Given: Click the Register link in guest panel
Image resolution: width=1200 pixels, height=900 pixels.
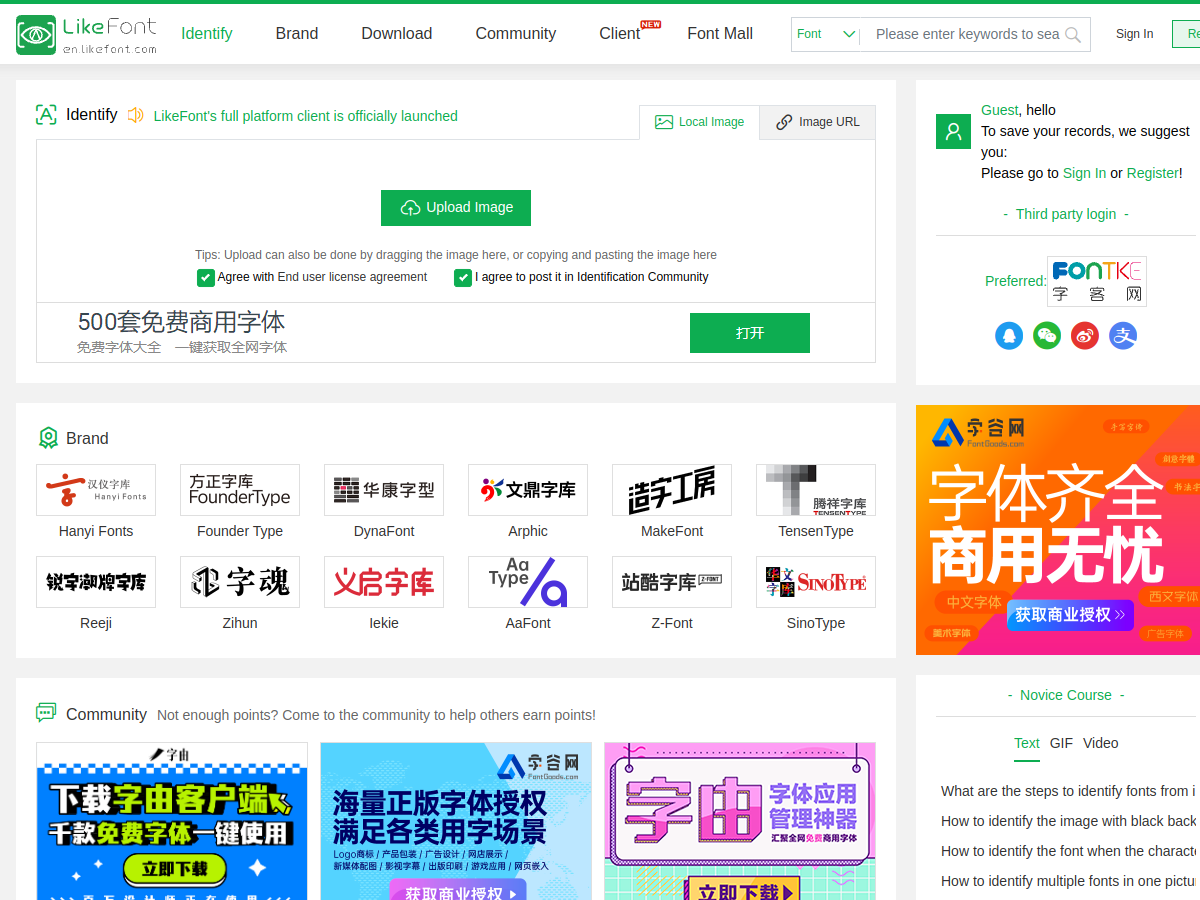Looking at the screenshot, I should pos(1153,173).
